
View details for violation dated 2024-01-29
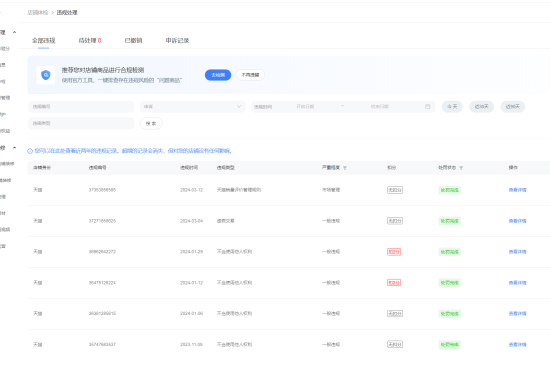point(517,252)
